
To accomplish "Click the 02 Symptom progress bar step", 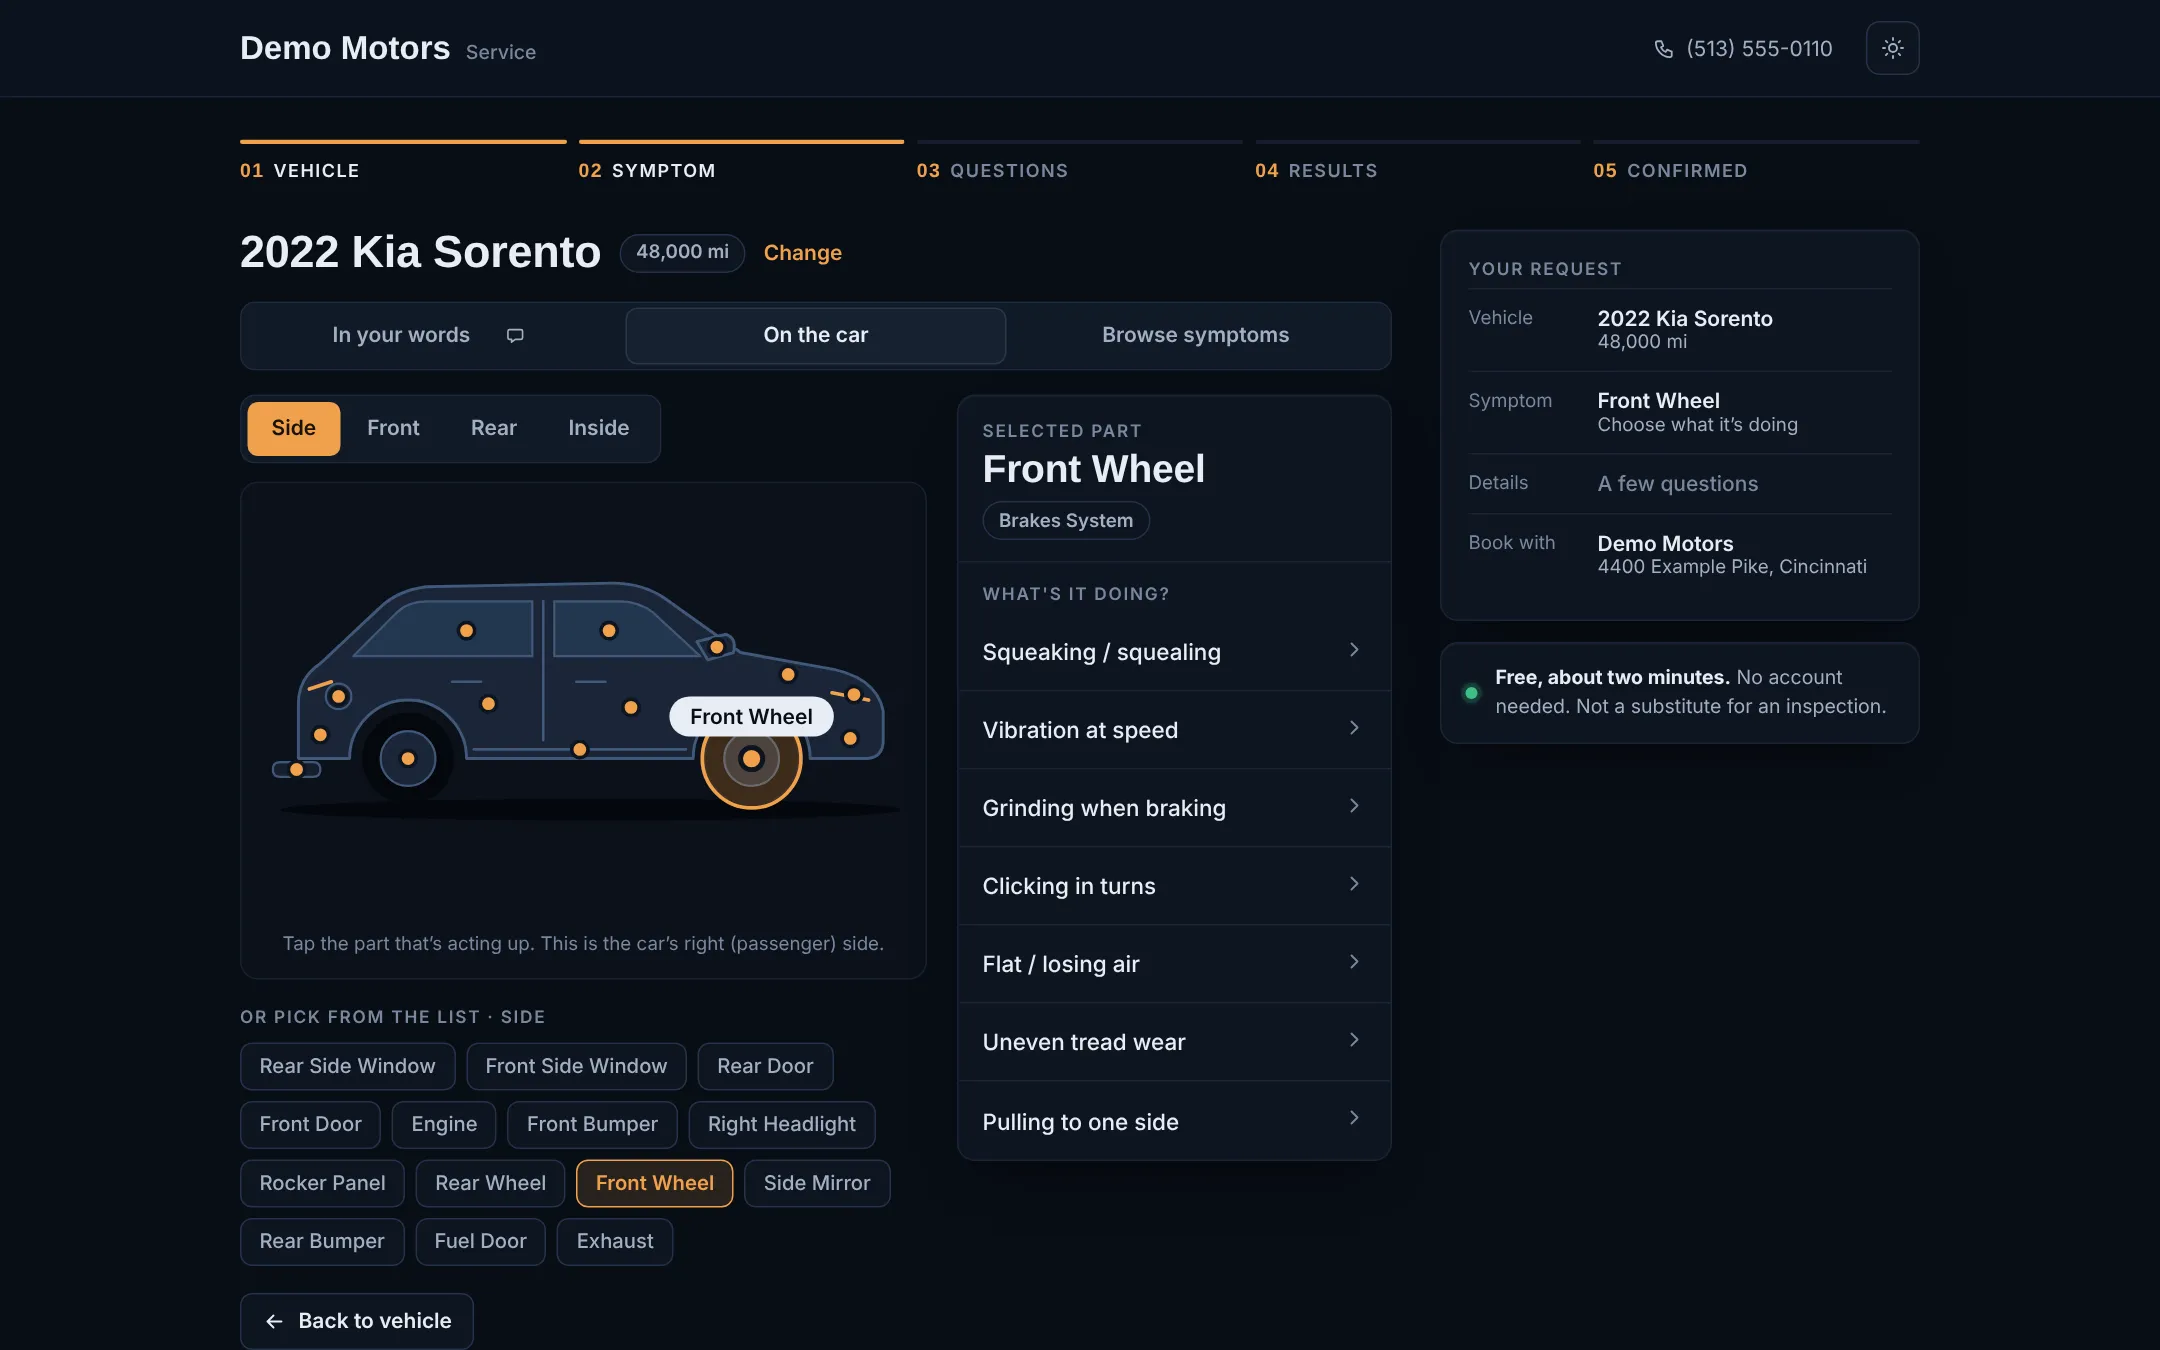I will [x=741, y=161].
